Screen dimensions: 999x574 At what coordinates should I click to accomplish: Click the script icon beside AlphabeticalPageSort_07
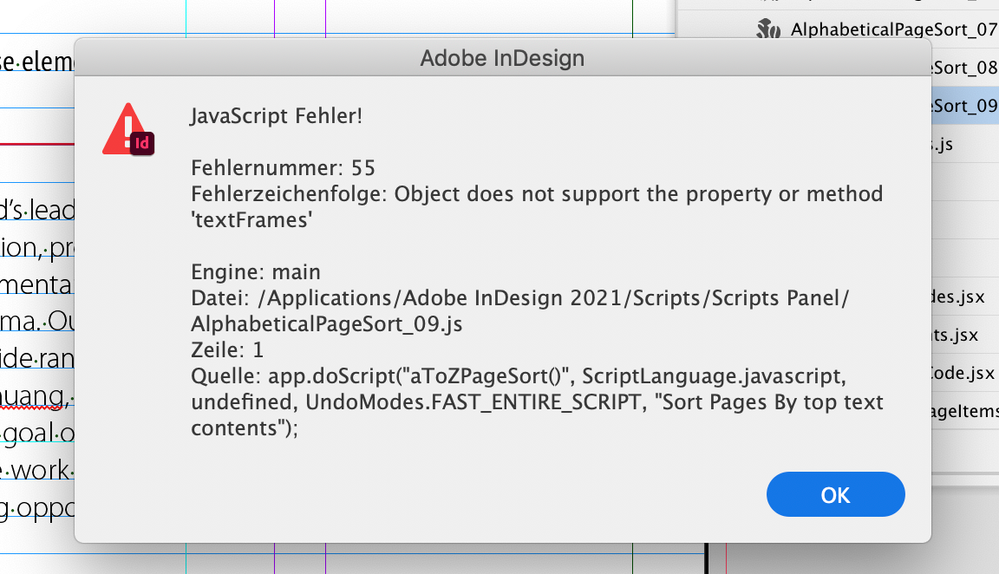(x=768, y=29)
